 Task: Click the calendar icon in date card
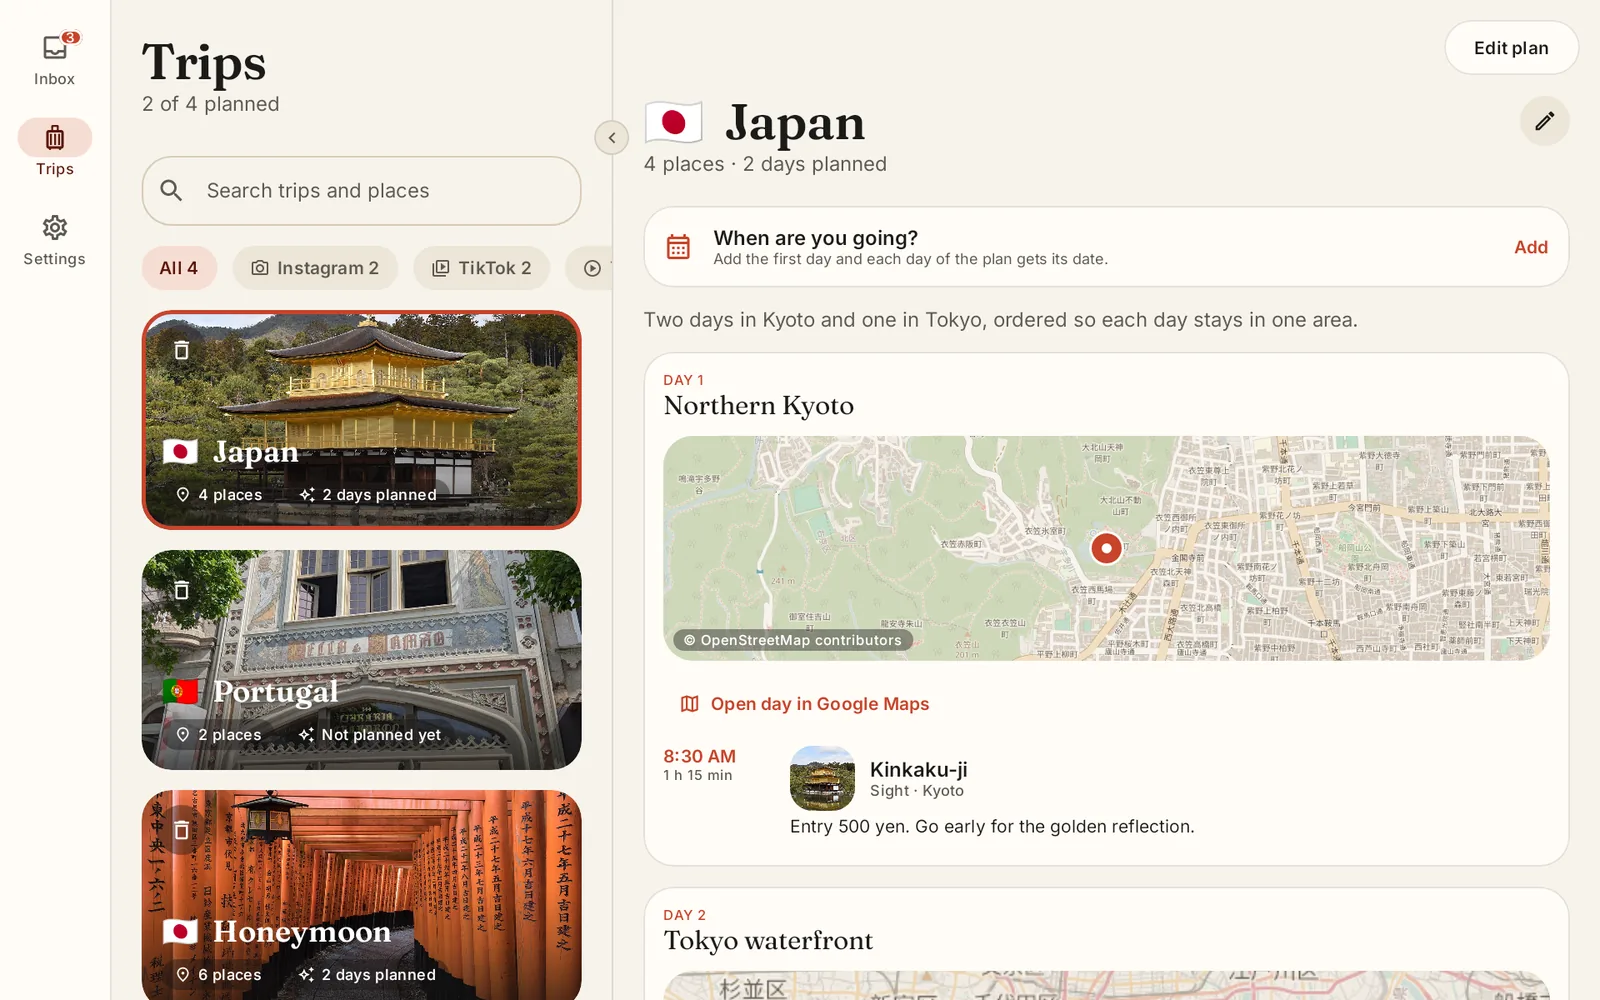point(678,247)
